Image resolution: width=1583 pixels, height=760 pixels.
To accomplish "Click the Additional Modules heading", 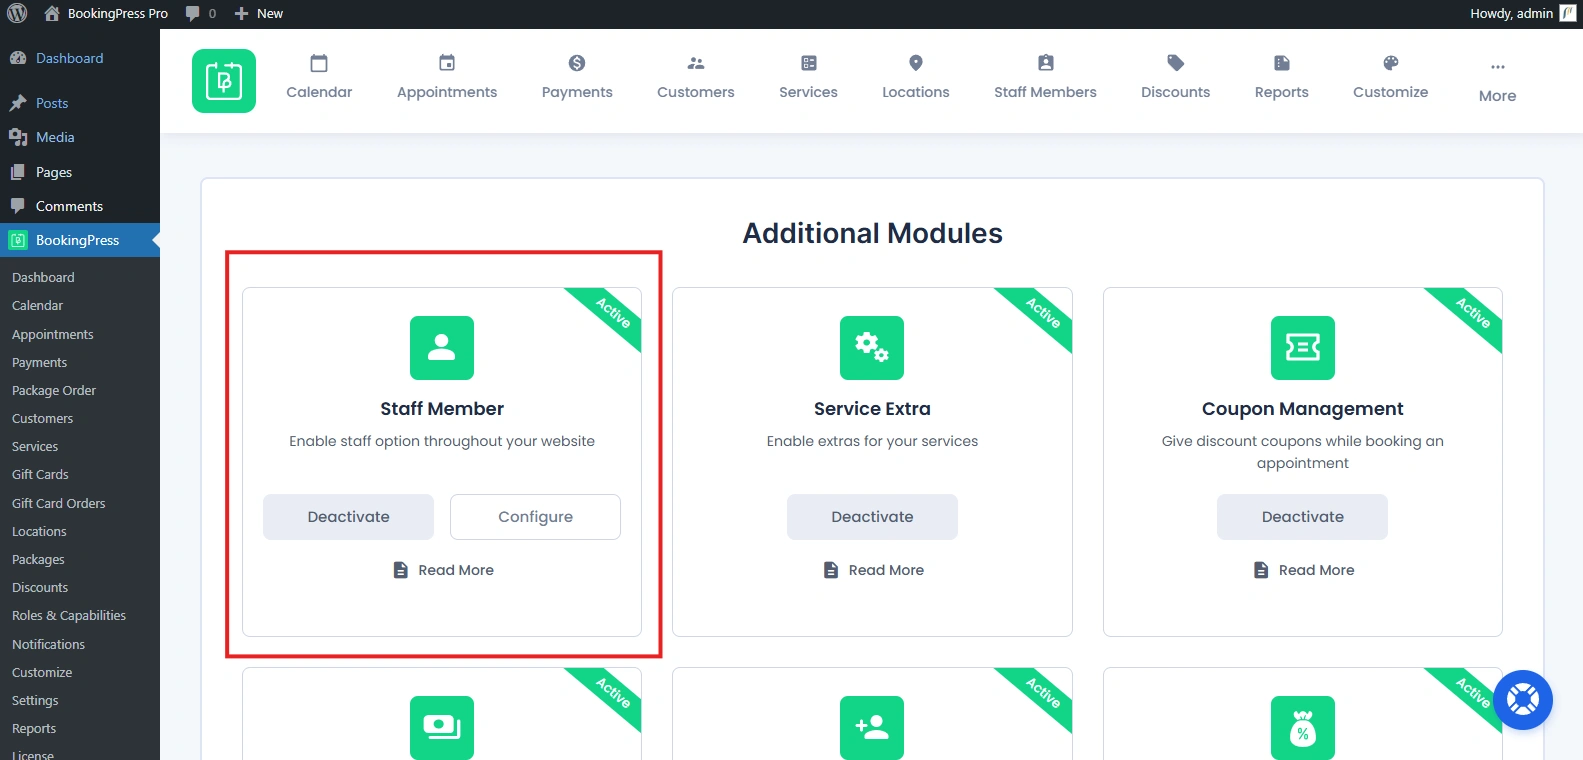I will (872, 233).
